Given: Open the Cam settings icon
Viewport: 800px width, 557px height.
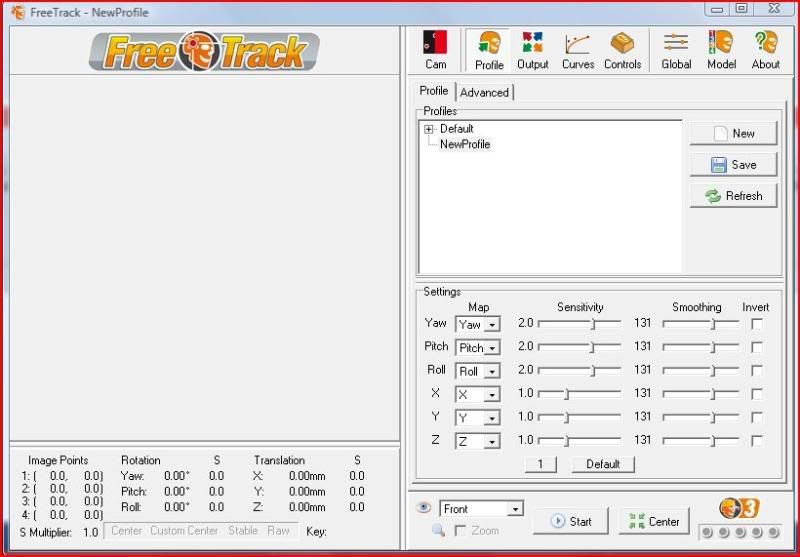Looking at the screenshot, I should point(435,50).
